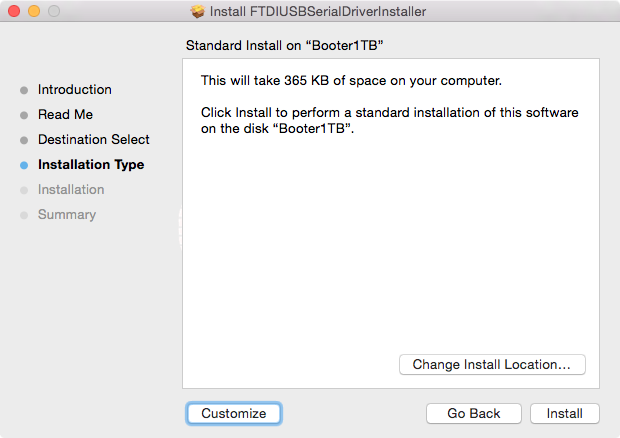Click the bullet beside Destination Select
This screenshot has width=620, height=438.
point(24,140)
